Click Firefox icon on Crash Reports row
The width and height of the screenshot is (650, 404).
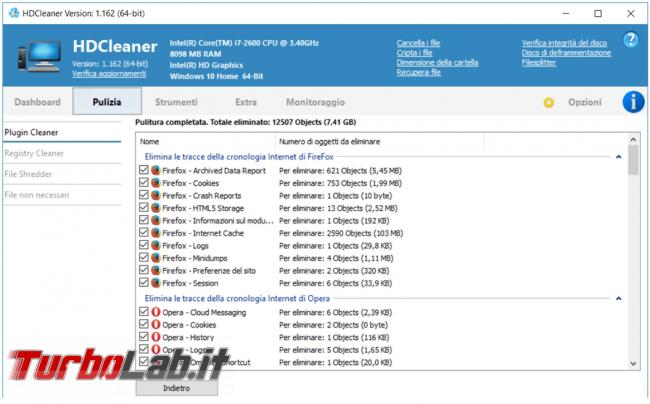pyautogui.click(x=155, y=195)
